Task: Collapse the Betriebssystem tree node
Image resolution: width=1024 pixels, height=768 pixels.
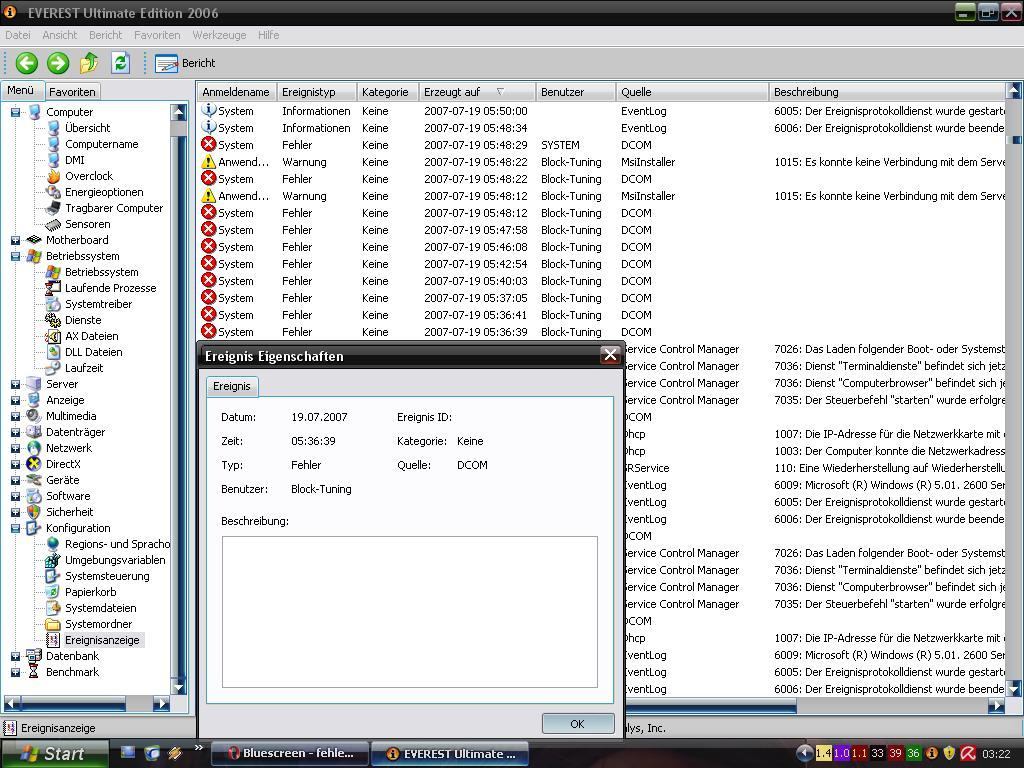Action: pos(15,257)
